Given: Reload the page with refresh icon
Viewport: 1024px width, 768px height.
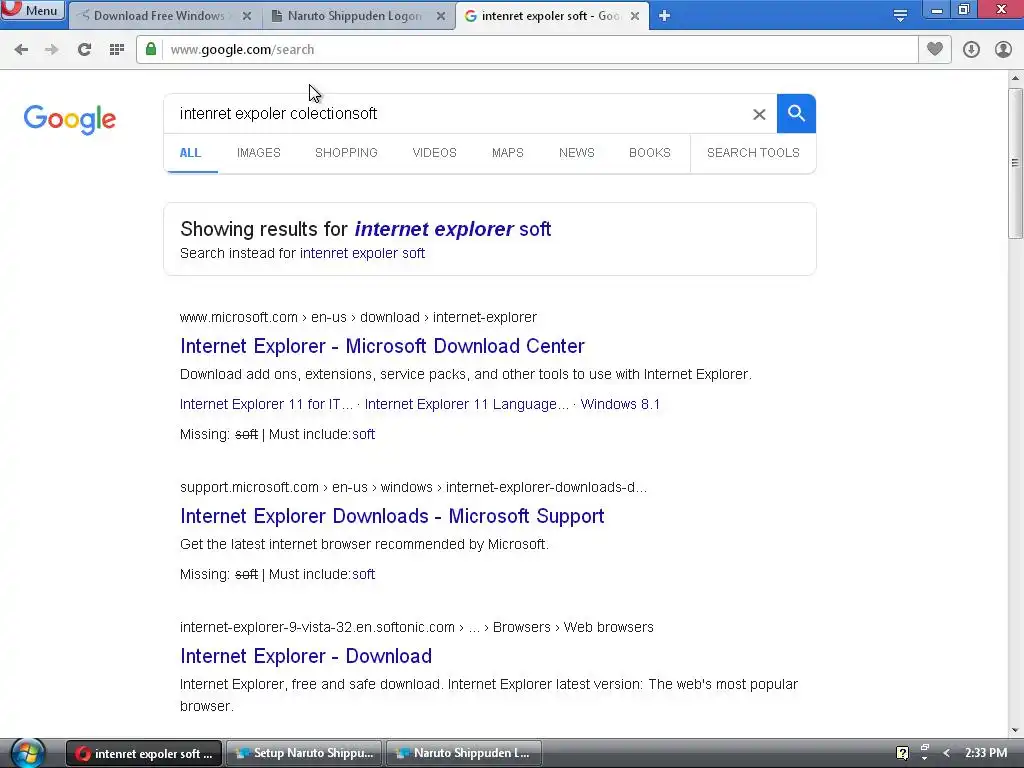Looking at the screenshot, I should [84, 50].
